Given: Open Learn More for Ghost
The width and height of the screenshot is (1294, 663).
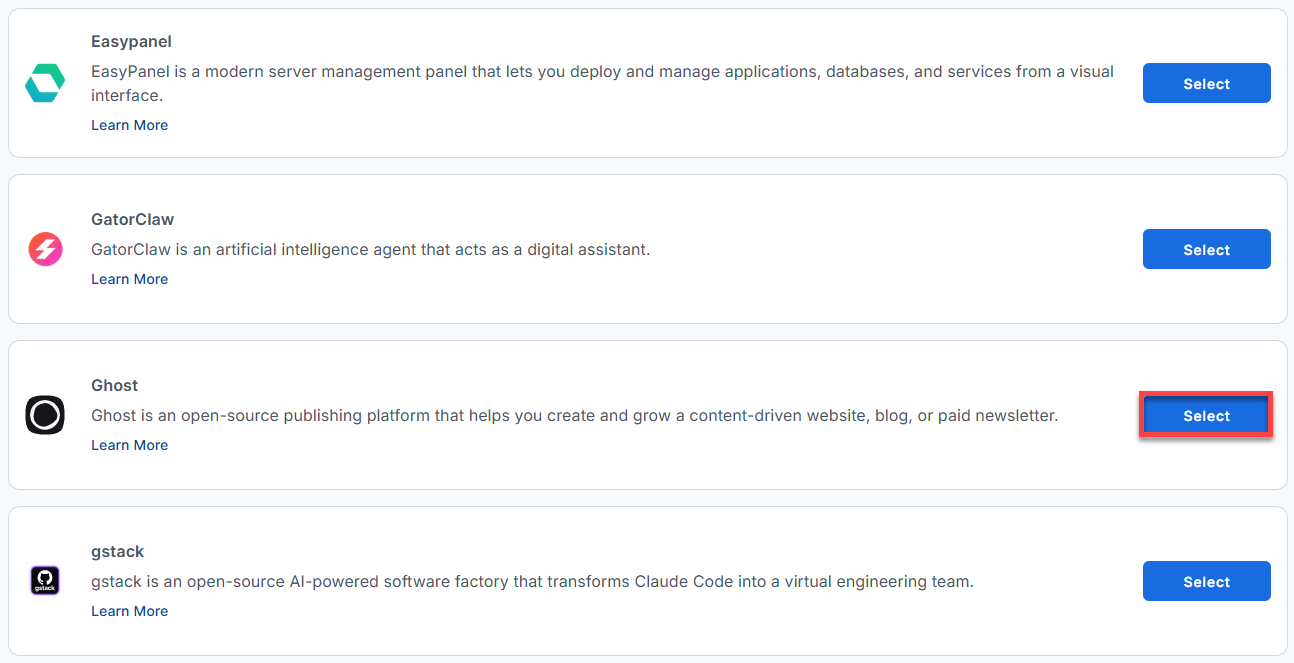Looking at the screenshot, I should pyautogui.click(x=129, y=445).
